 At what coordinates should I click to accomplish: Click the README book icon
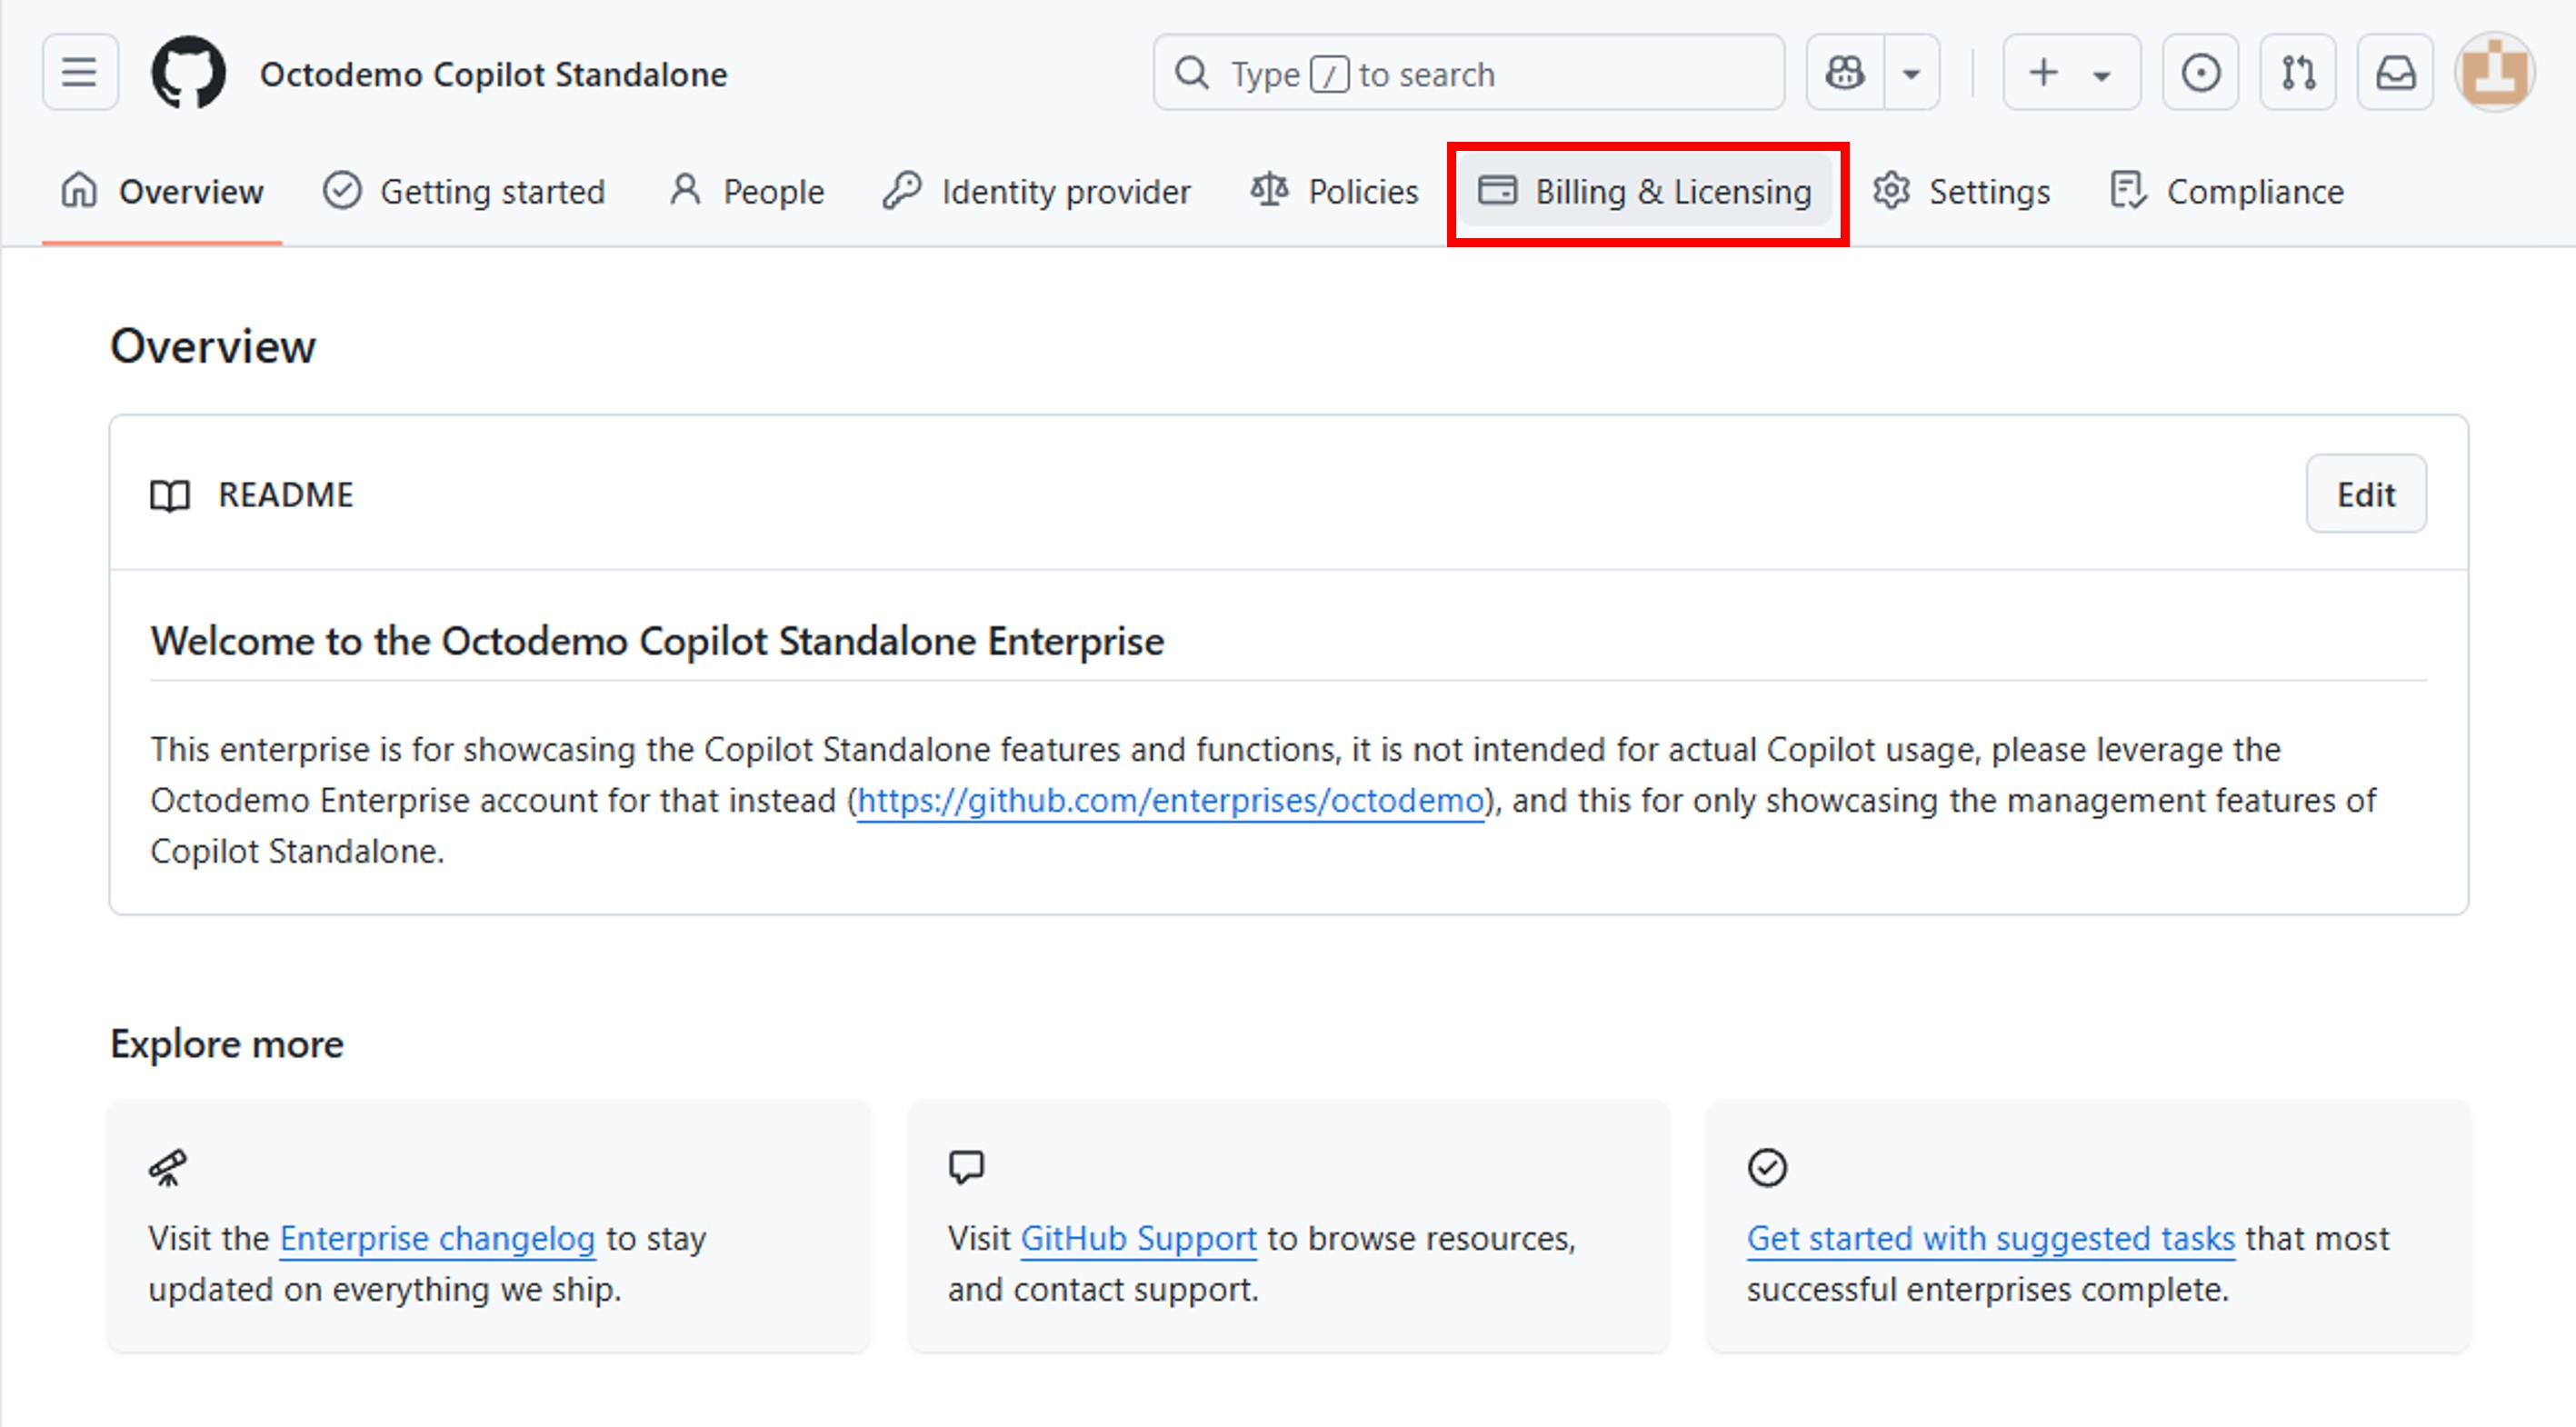[x=170, y=496]
